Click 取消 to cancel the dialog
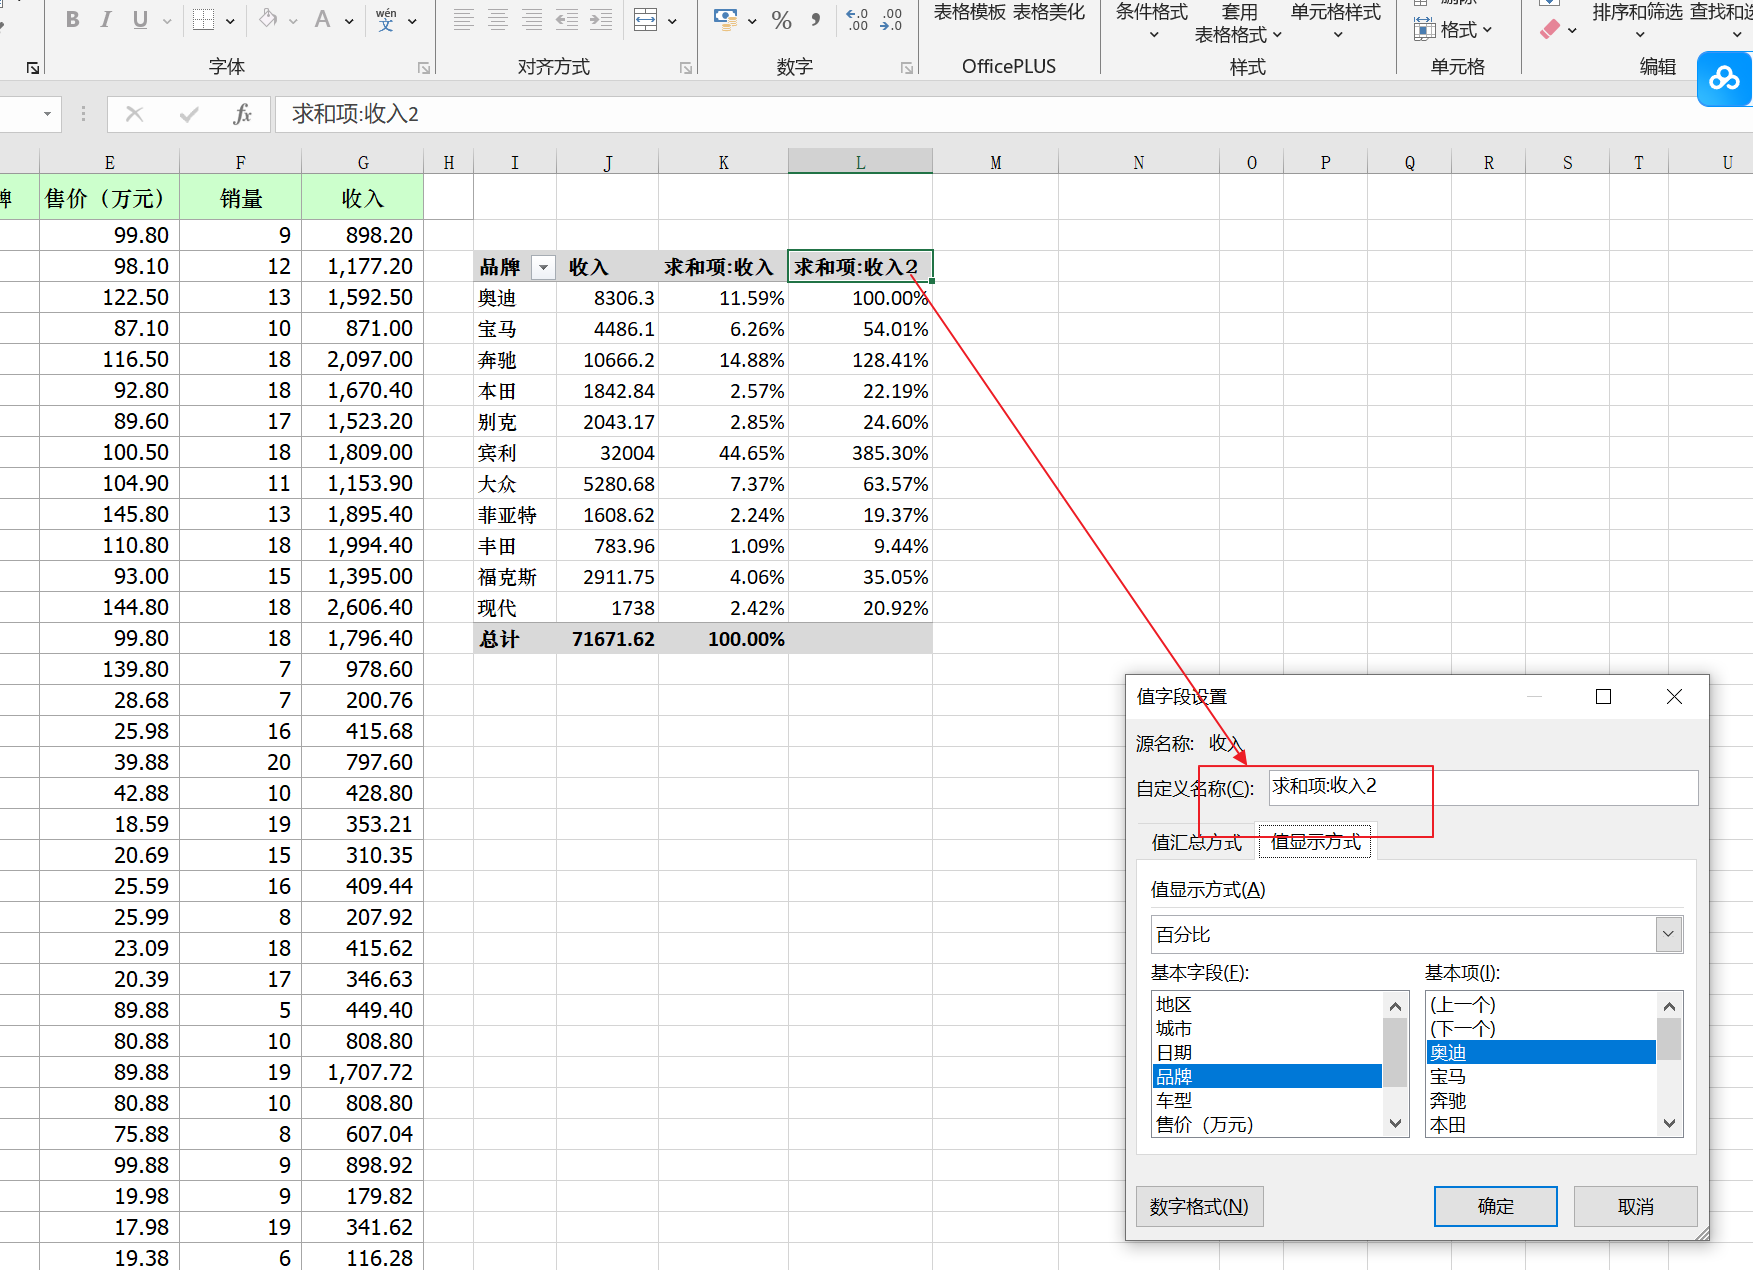Image resolution: width=1753 pixels, height=1270 pixels. pos(1636,1206)
